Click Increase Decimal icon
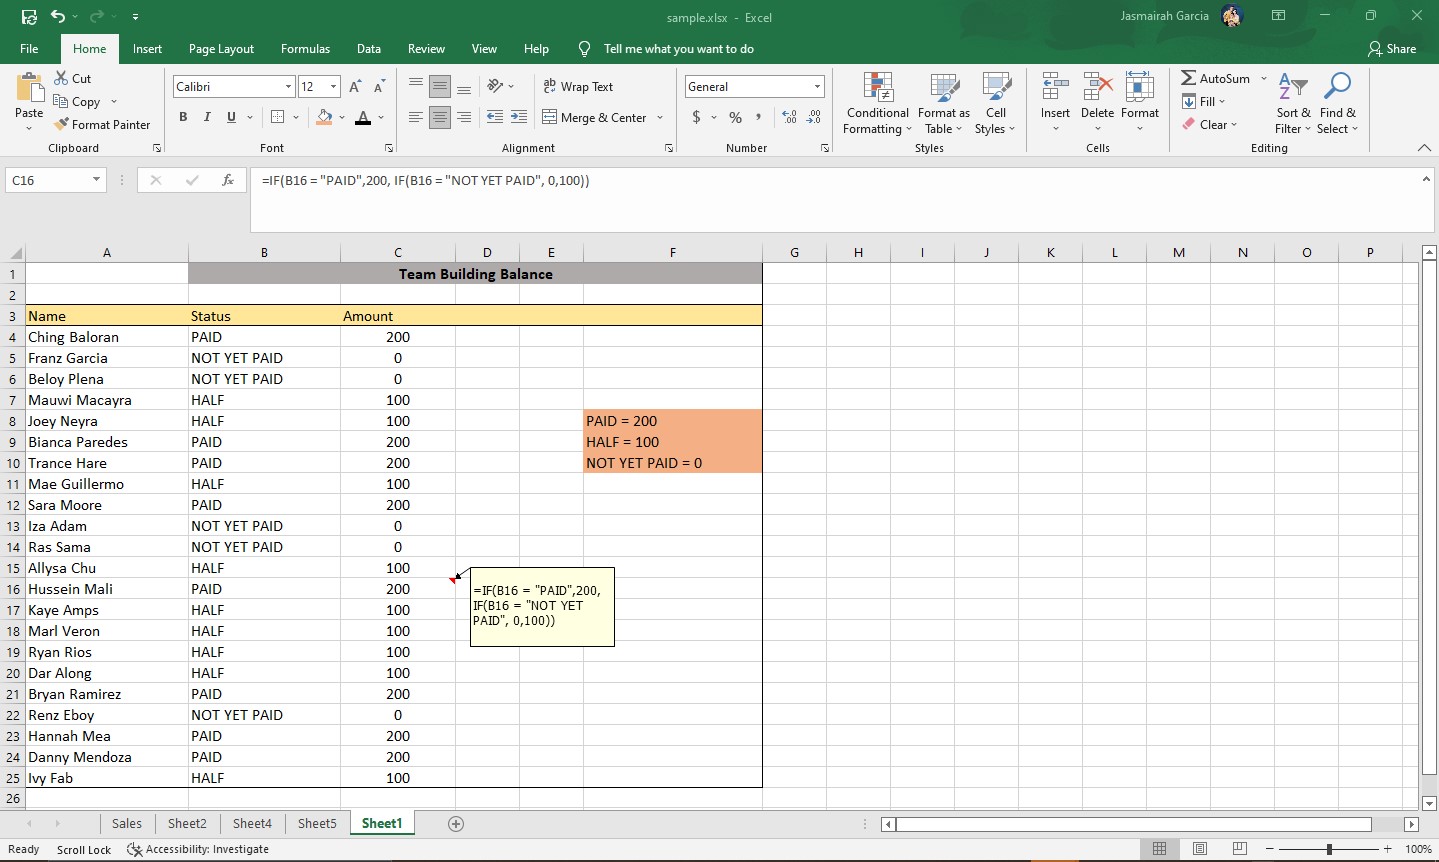 pyautogui.click(x=790, y=117)
